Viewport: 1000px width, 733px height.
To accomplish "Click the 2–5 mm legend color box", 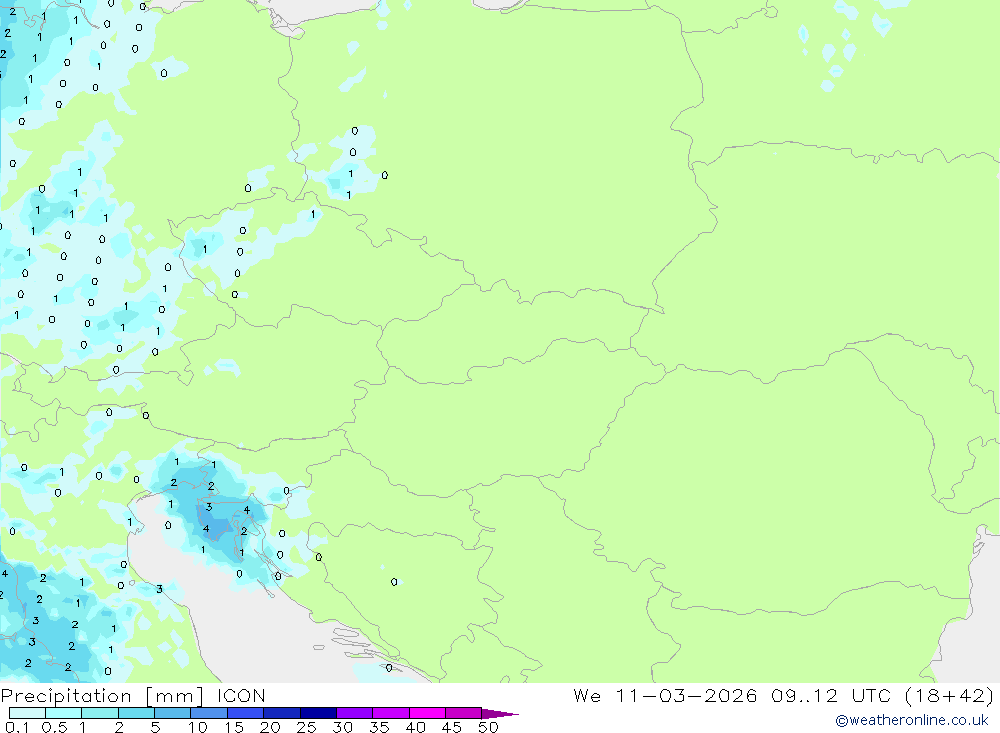I will (x=136, y=713).
